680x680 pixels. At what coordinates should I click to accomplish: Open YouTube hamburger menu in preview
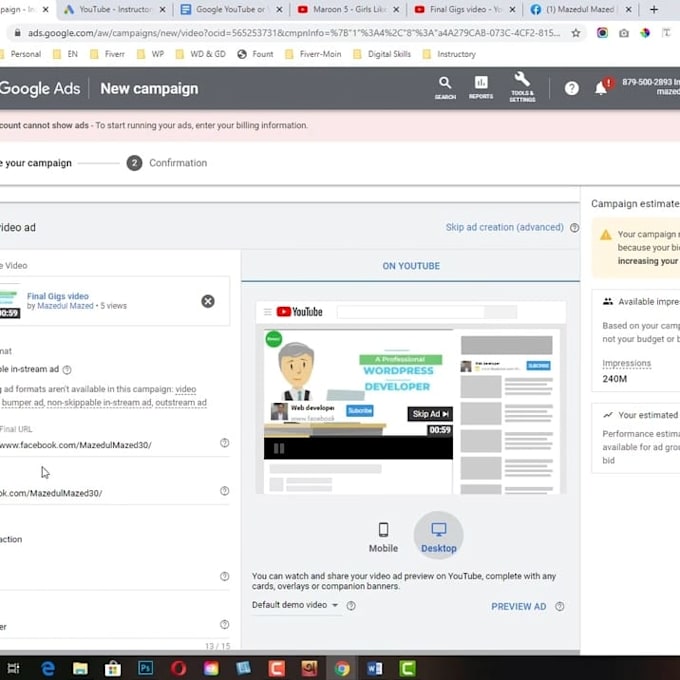(x=268, y=312)
